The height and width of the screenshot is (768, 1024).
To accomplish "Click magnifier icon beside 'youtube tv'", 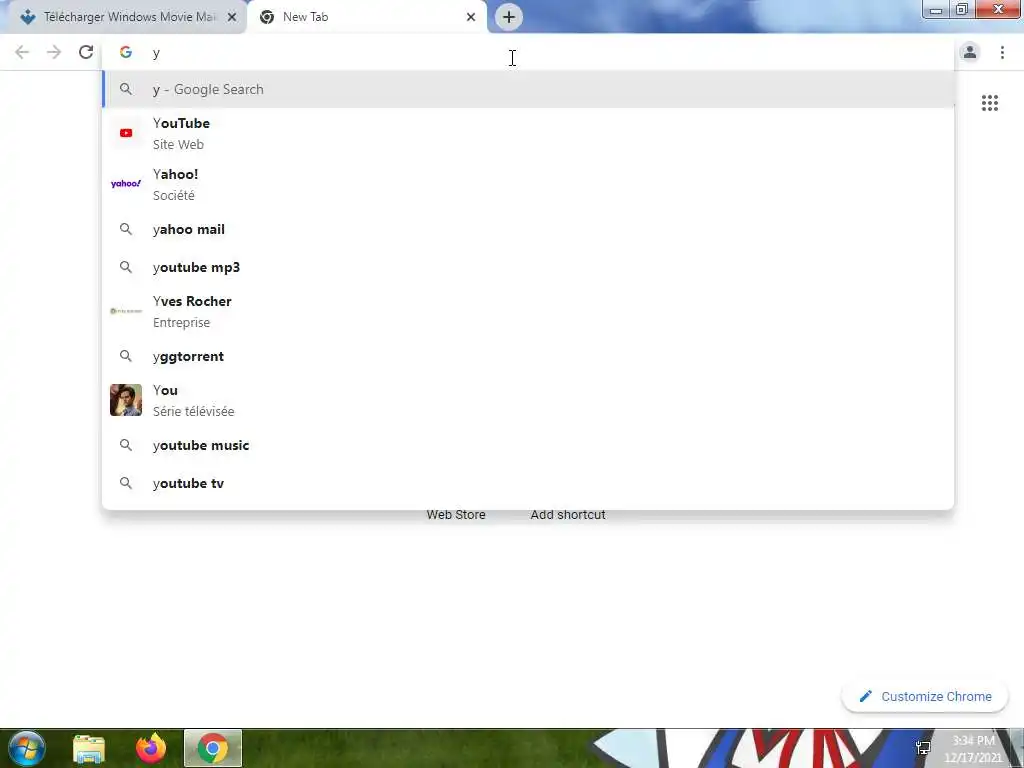I will pos(125,483).
